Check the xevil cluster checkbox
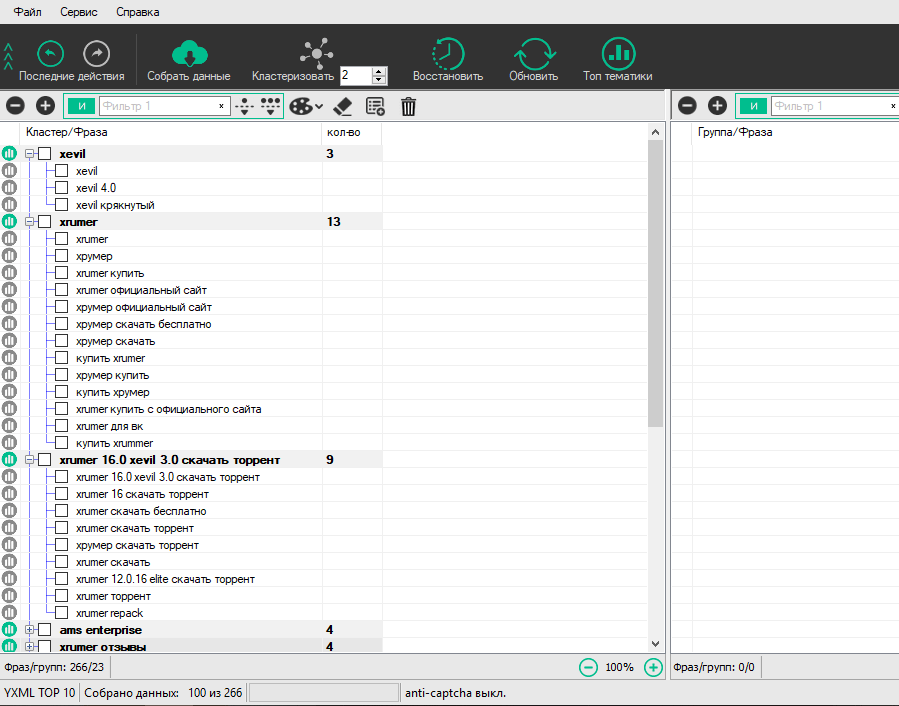This screenshot has height=706, width=899. [45, 154]
